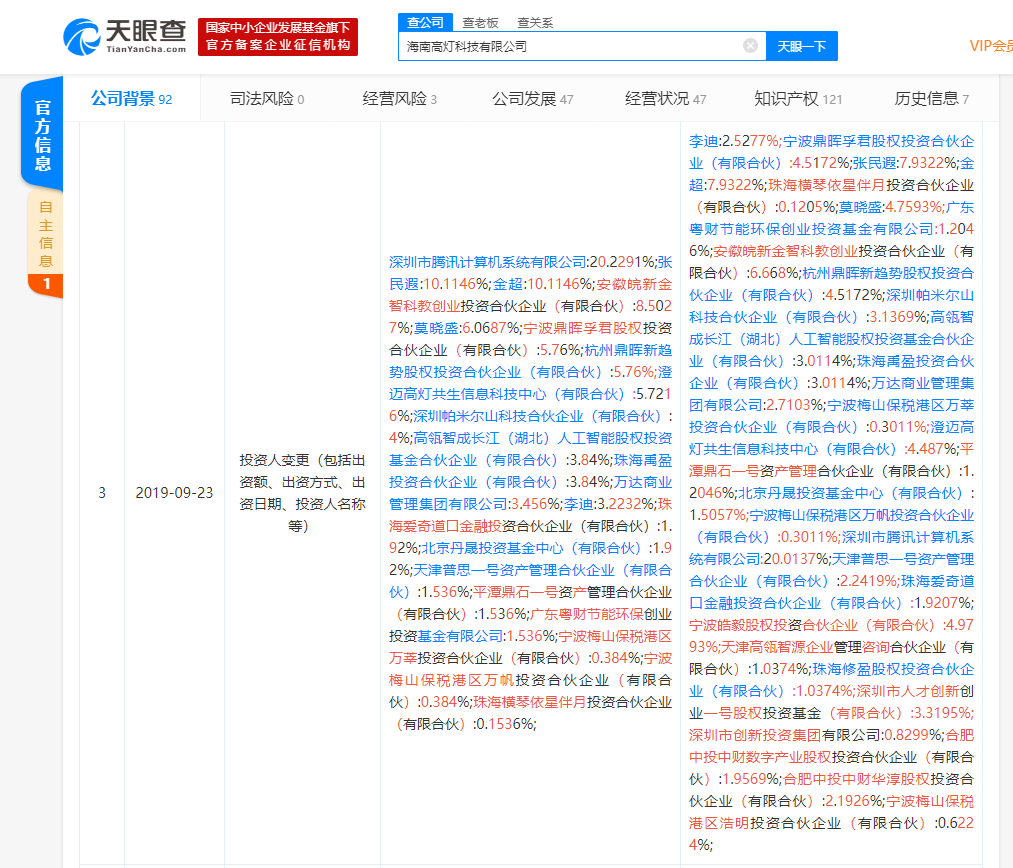This screenshot has width=1013, height=868.
Task: Open 深圳市腾讯计算机系统有限公司 link in before-change column
Action: (487, 262)
